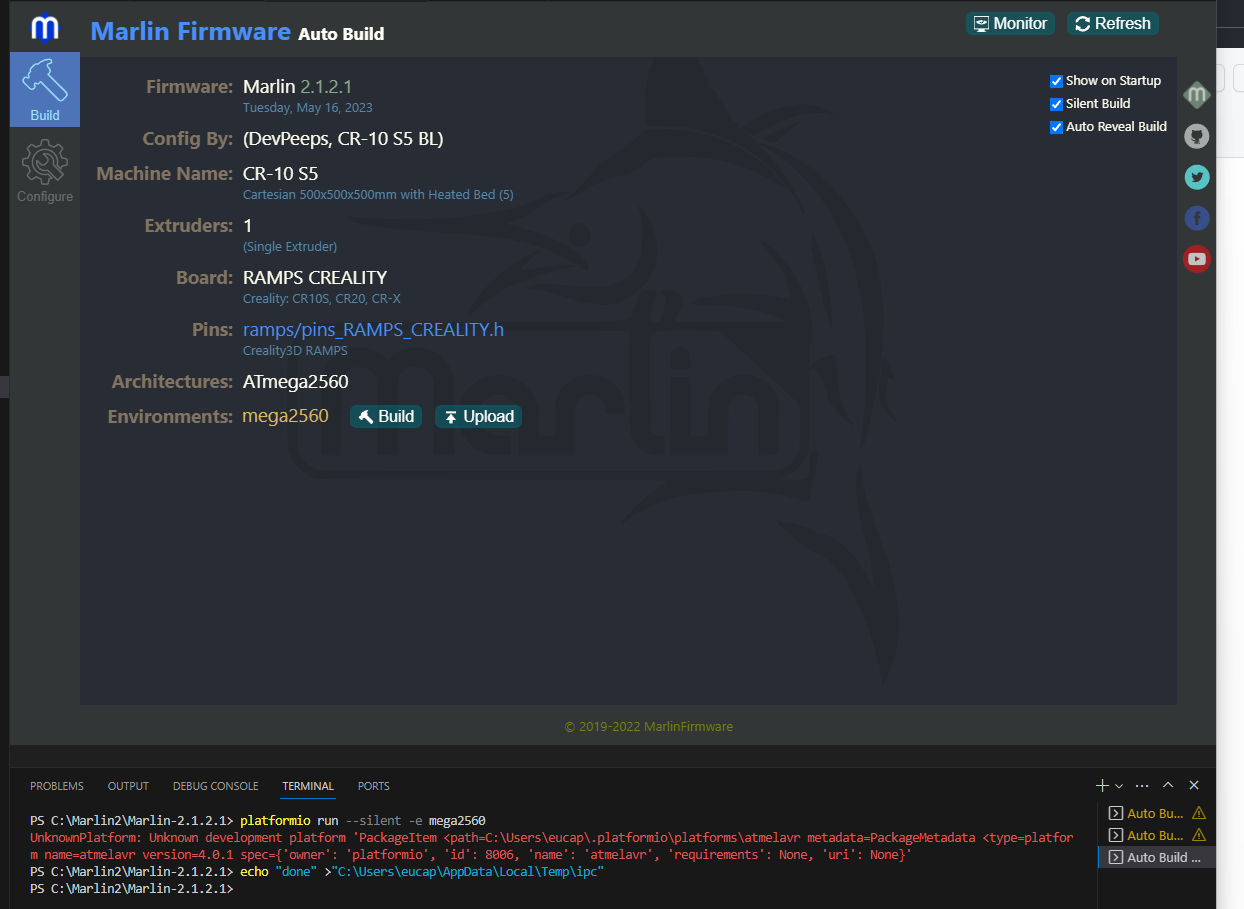
Task: Click the Creality3D RAMPS description
Action: [x=295, y=351]
